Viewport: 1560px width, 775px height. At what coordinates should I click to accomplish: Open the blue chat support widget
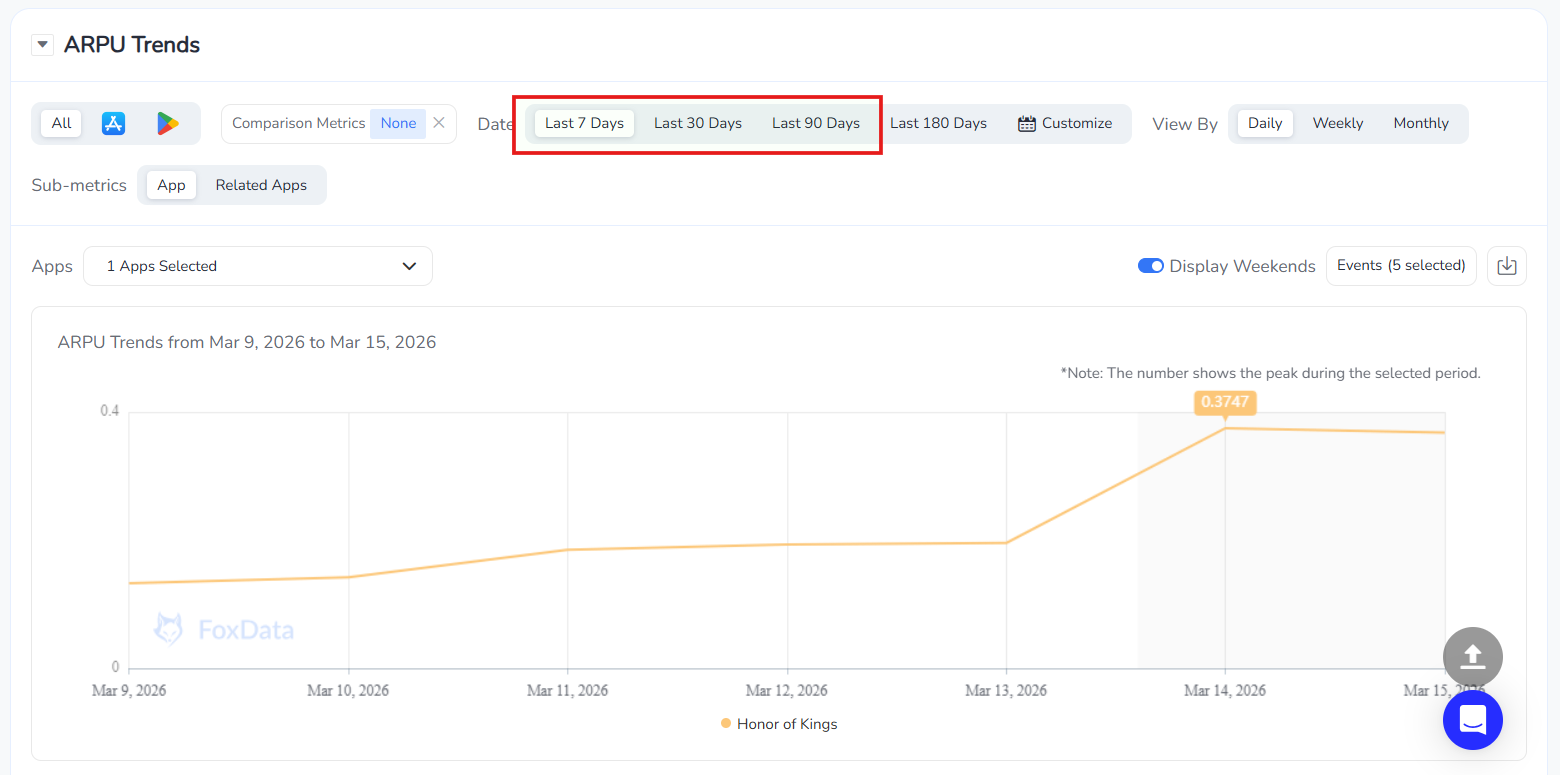tap(1472, 719)
